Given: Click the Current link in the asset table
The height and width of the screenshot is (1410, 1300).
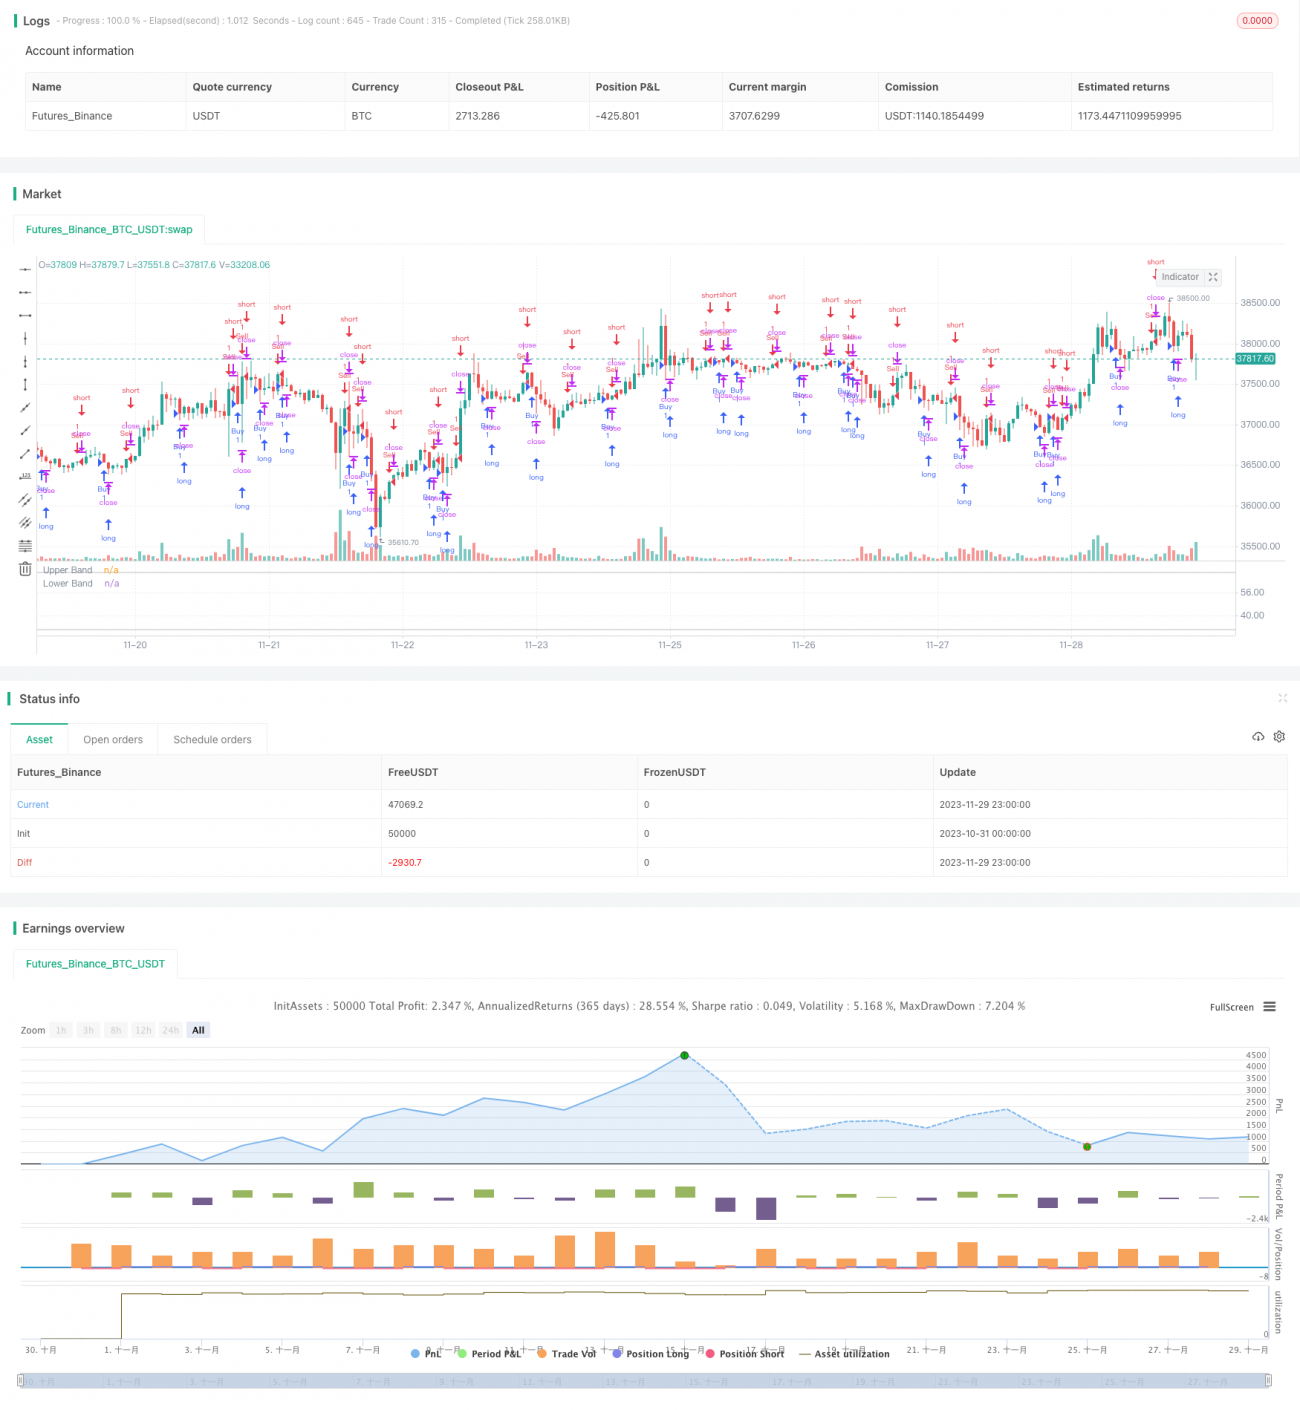Looking at the screenshot, I should tap(33, 805).
